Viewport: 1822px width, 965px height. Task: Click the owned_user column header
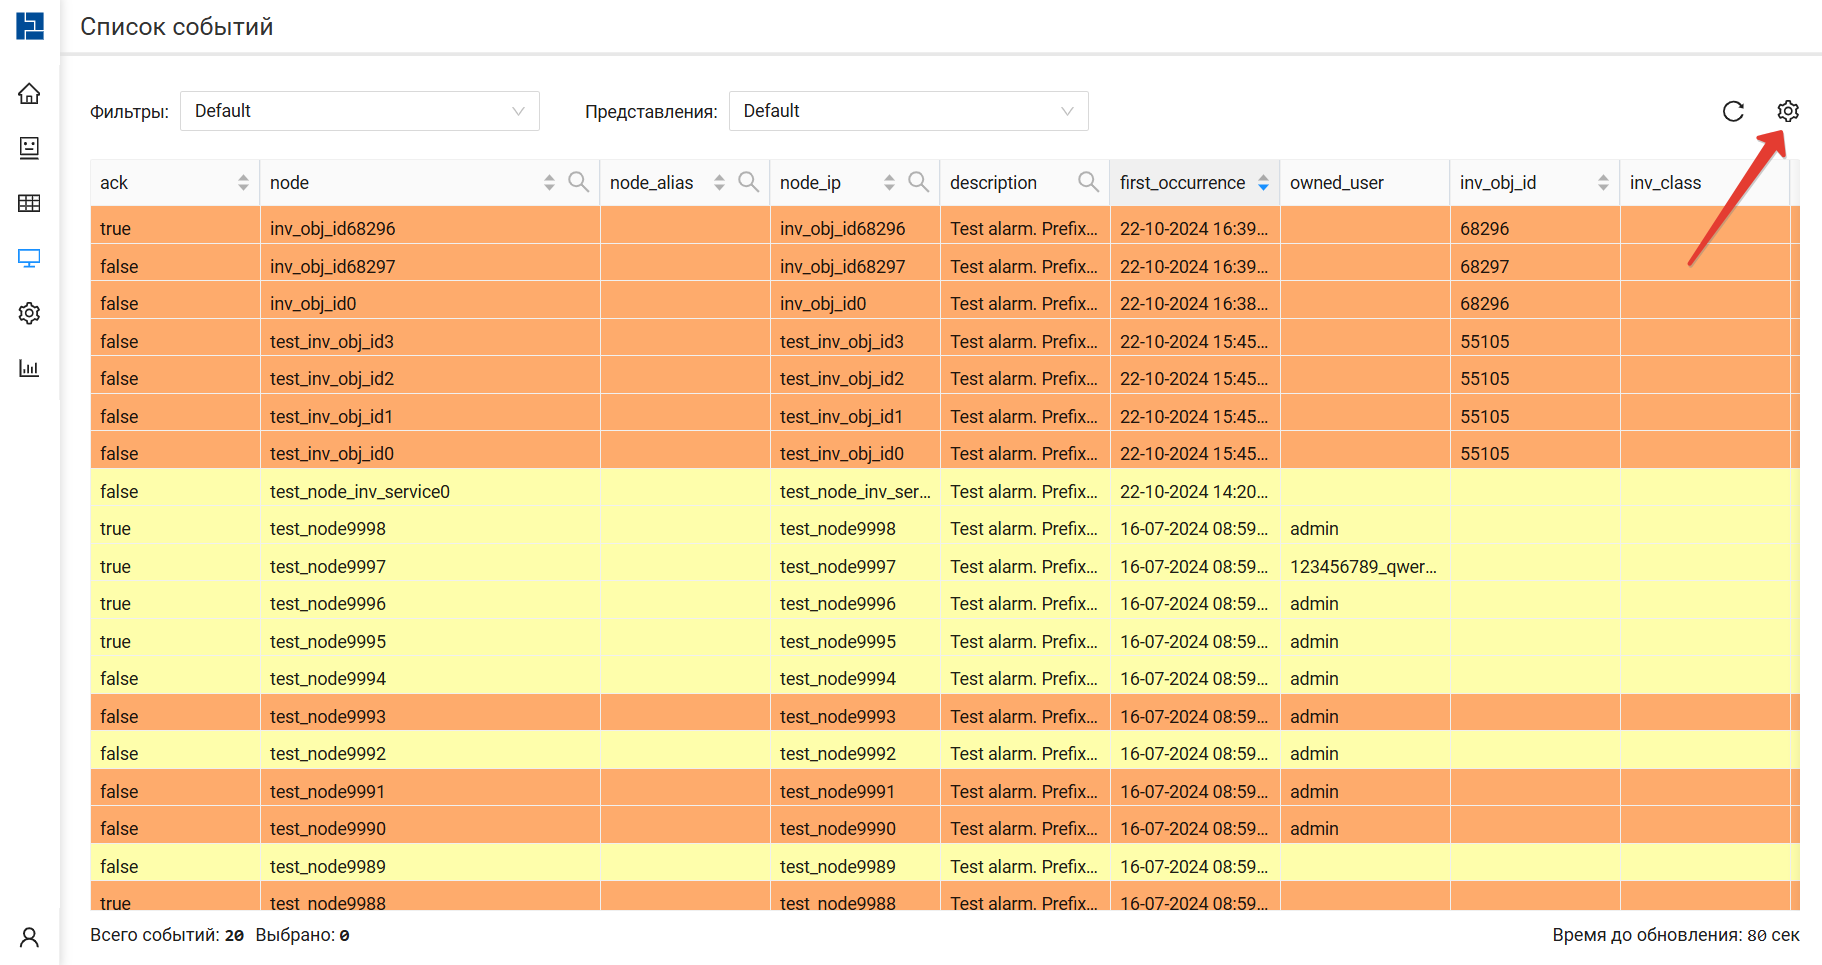click(1337, 183)
